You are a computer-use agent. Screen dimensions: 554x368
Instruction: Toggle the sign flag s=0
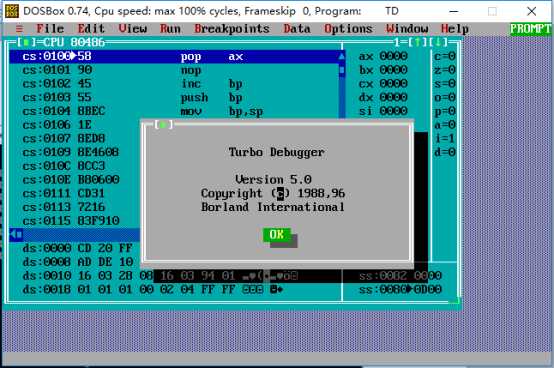(x=445, y=84)
